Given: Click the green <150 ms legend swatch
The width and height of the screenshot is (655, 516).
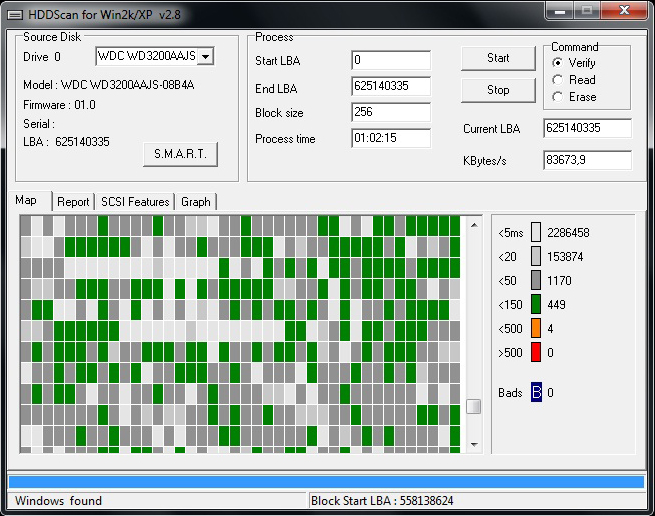Looking at the screenshot, I should [536, 304].
